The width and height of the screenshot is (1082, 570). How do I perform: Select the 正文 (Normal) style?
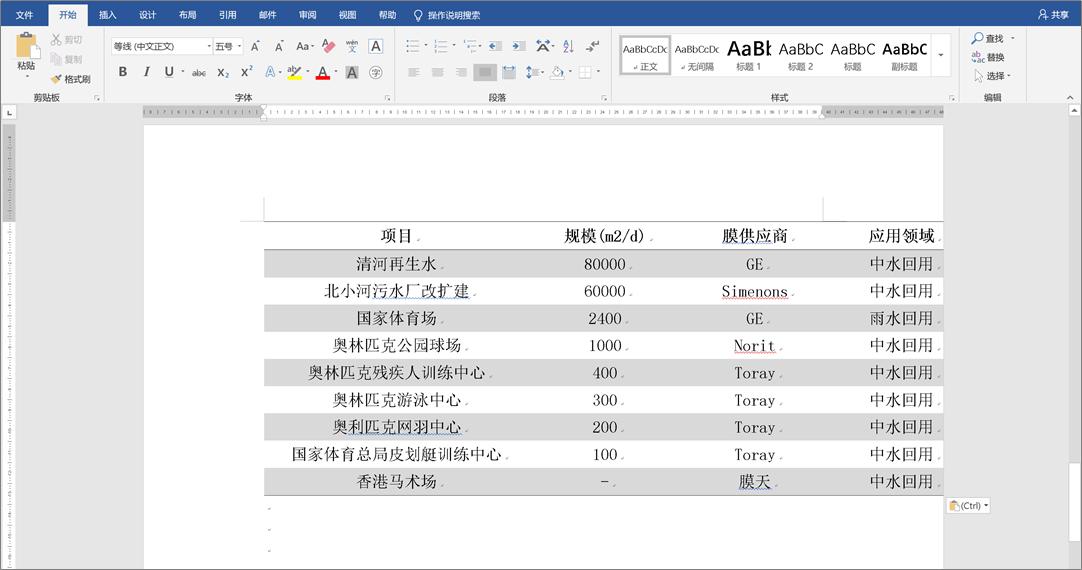[x=645, y=56]
